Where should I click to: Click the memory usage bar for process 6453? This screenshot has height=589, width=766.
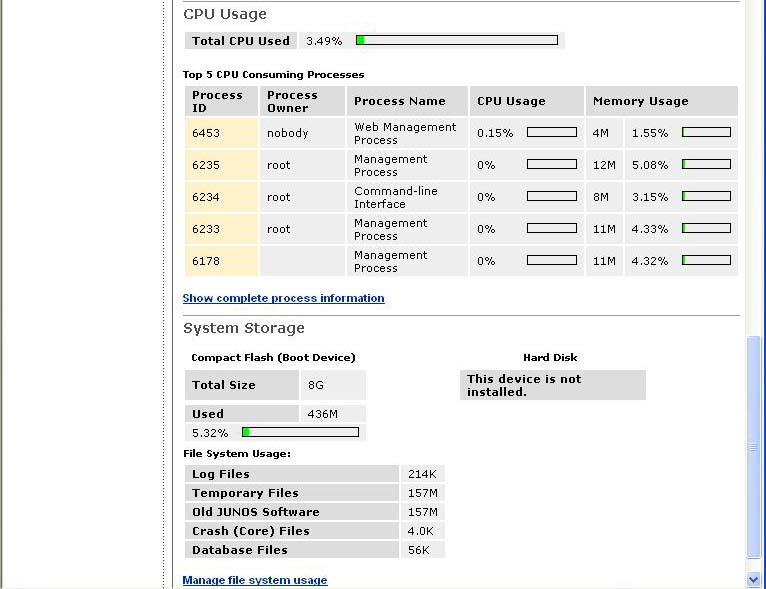(x=706, y=132)
